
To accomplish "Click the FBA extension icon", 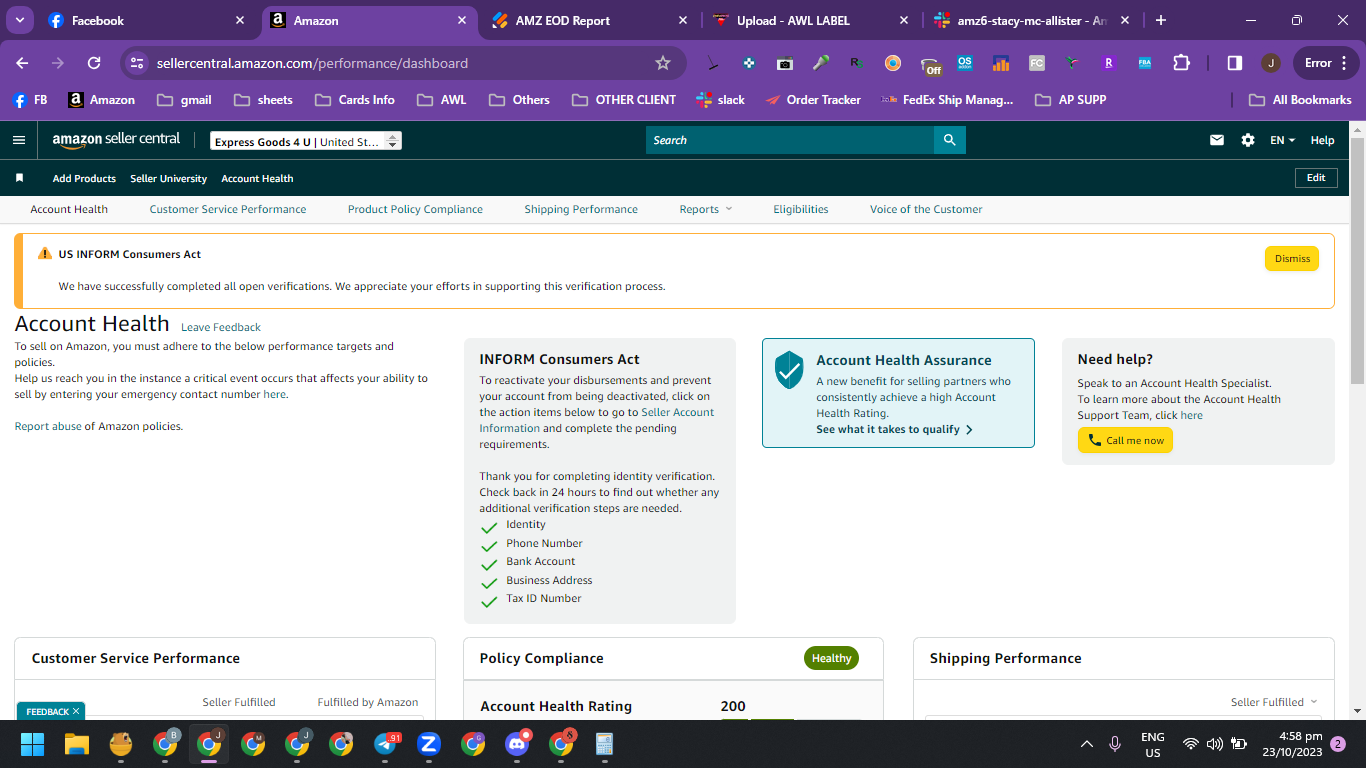I will [1145, 63].
